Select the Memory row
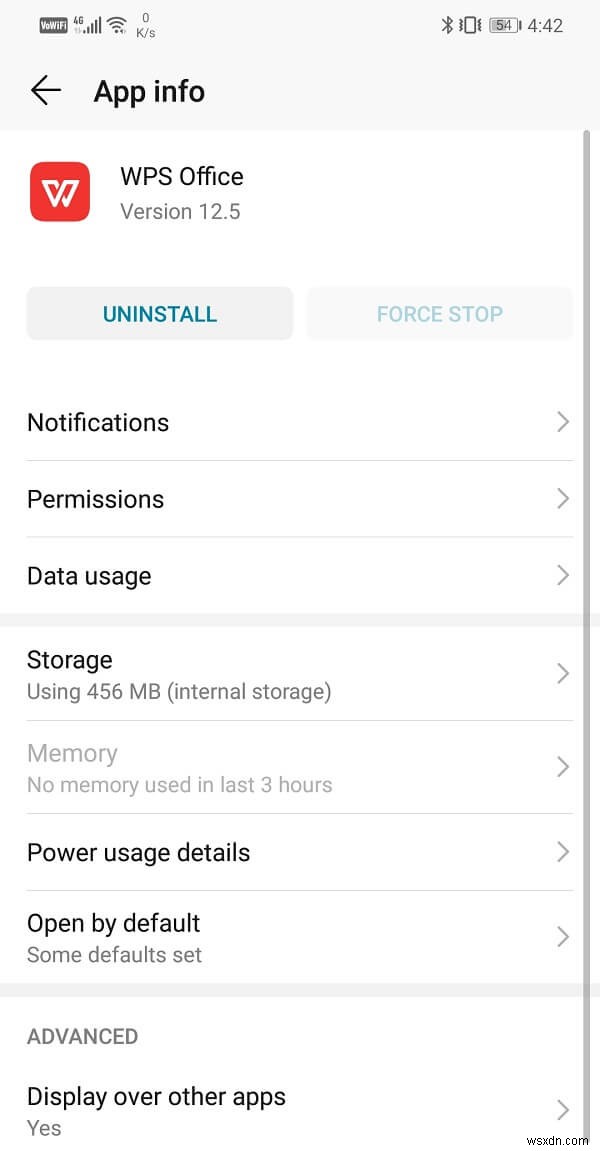The width and height of the screenshot is (600, 1151). tap(300, 767)
